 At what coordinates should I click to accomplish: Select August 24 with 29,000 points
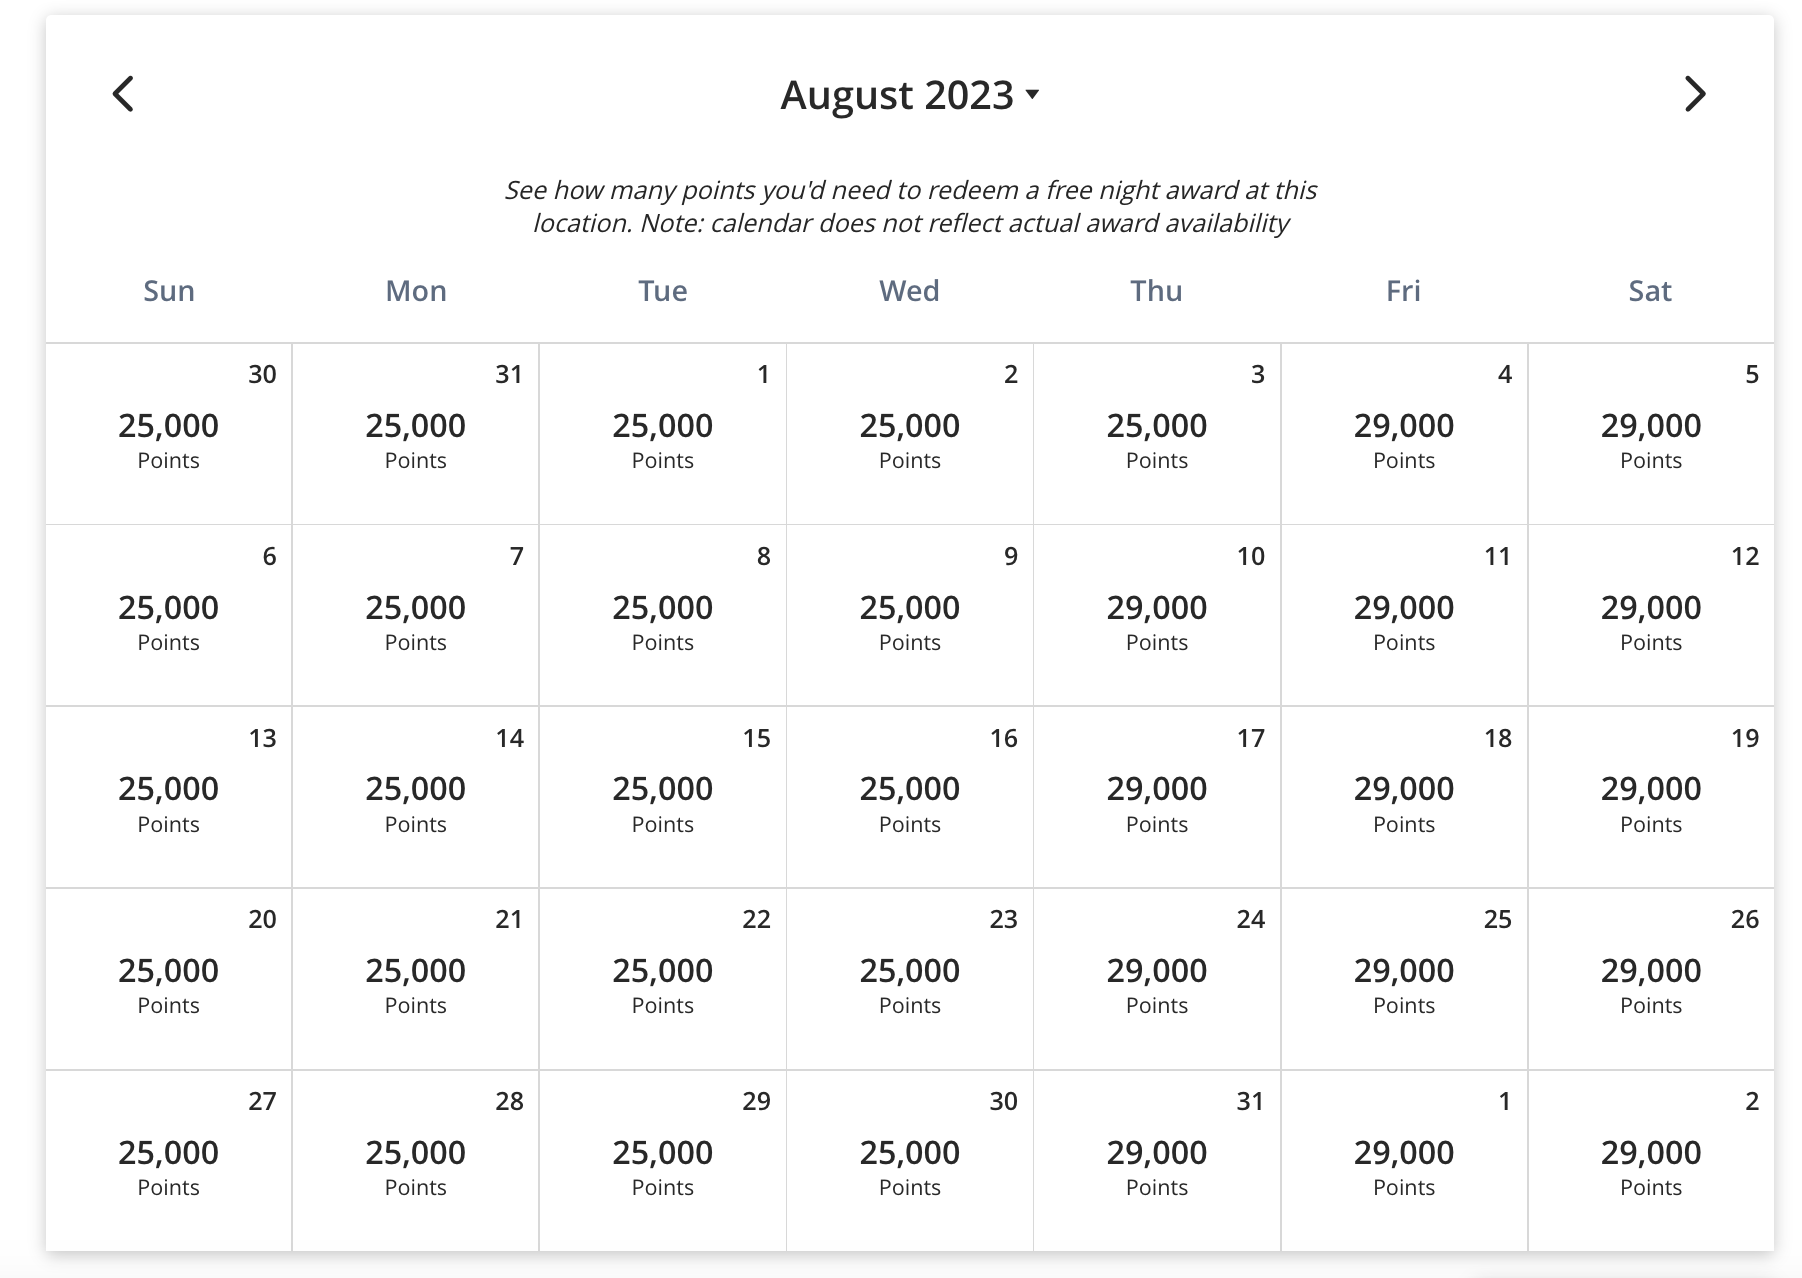1156,980
